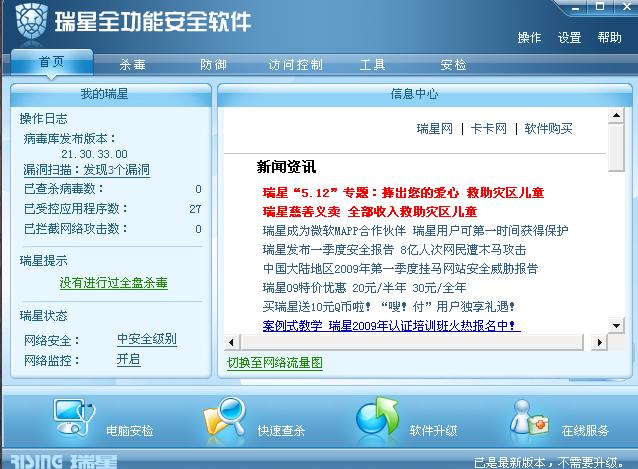Screen dimensions: 638x469
Task: Click the Rising lion shield logo
Action: coord(32,21)
